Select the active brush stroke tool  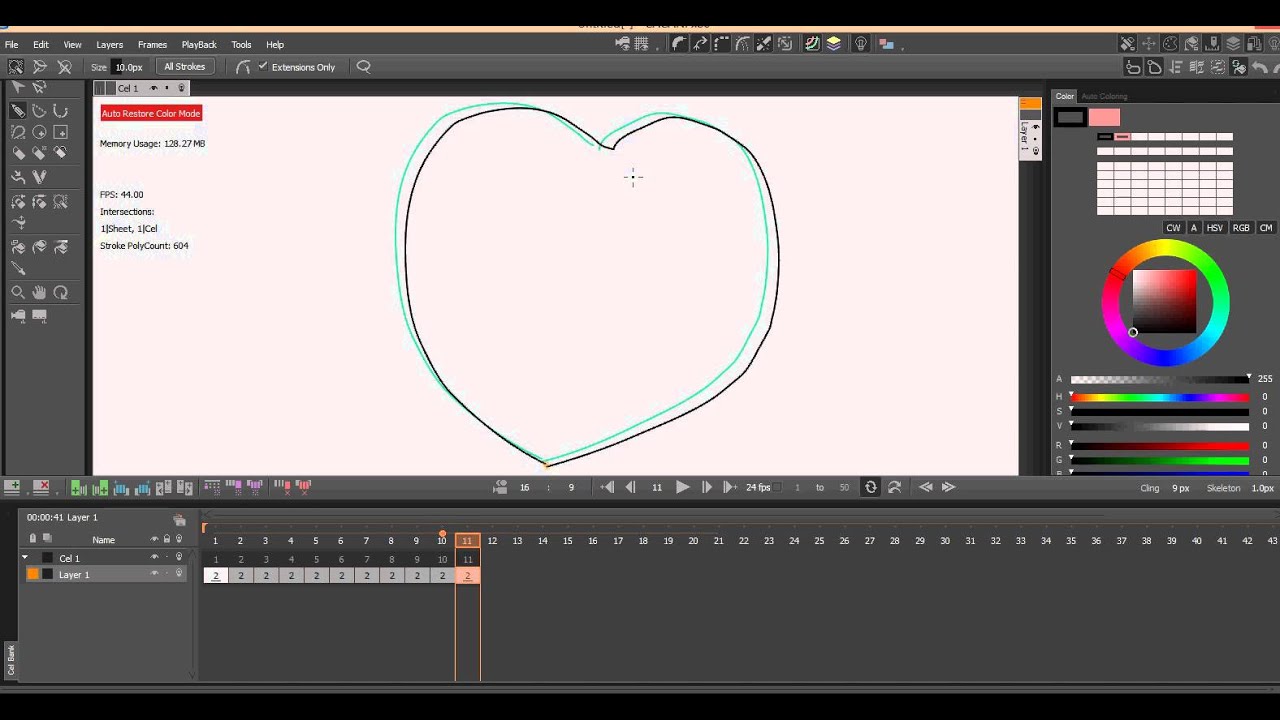(18, 110)
